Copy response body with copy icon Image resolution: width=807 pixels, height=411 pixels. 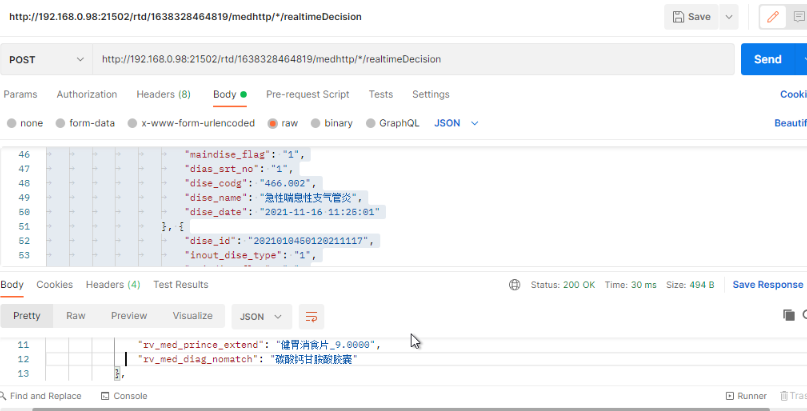click(788, 315)
